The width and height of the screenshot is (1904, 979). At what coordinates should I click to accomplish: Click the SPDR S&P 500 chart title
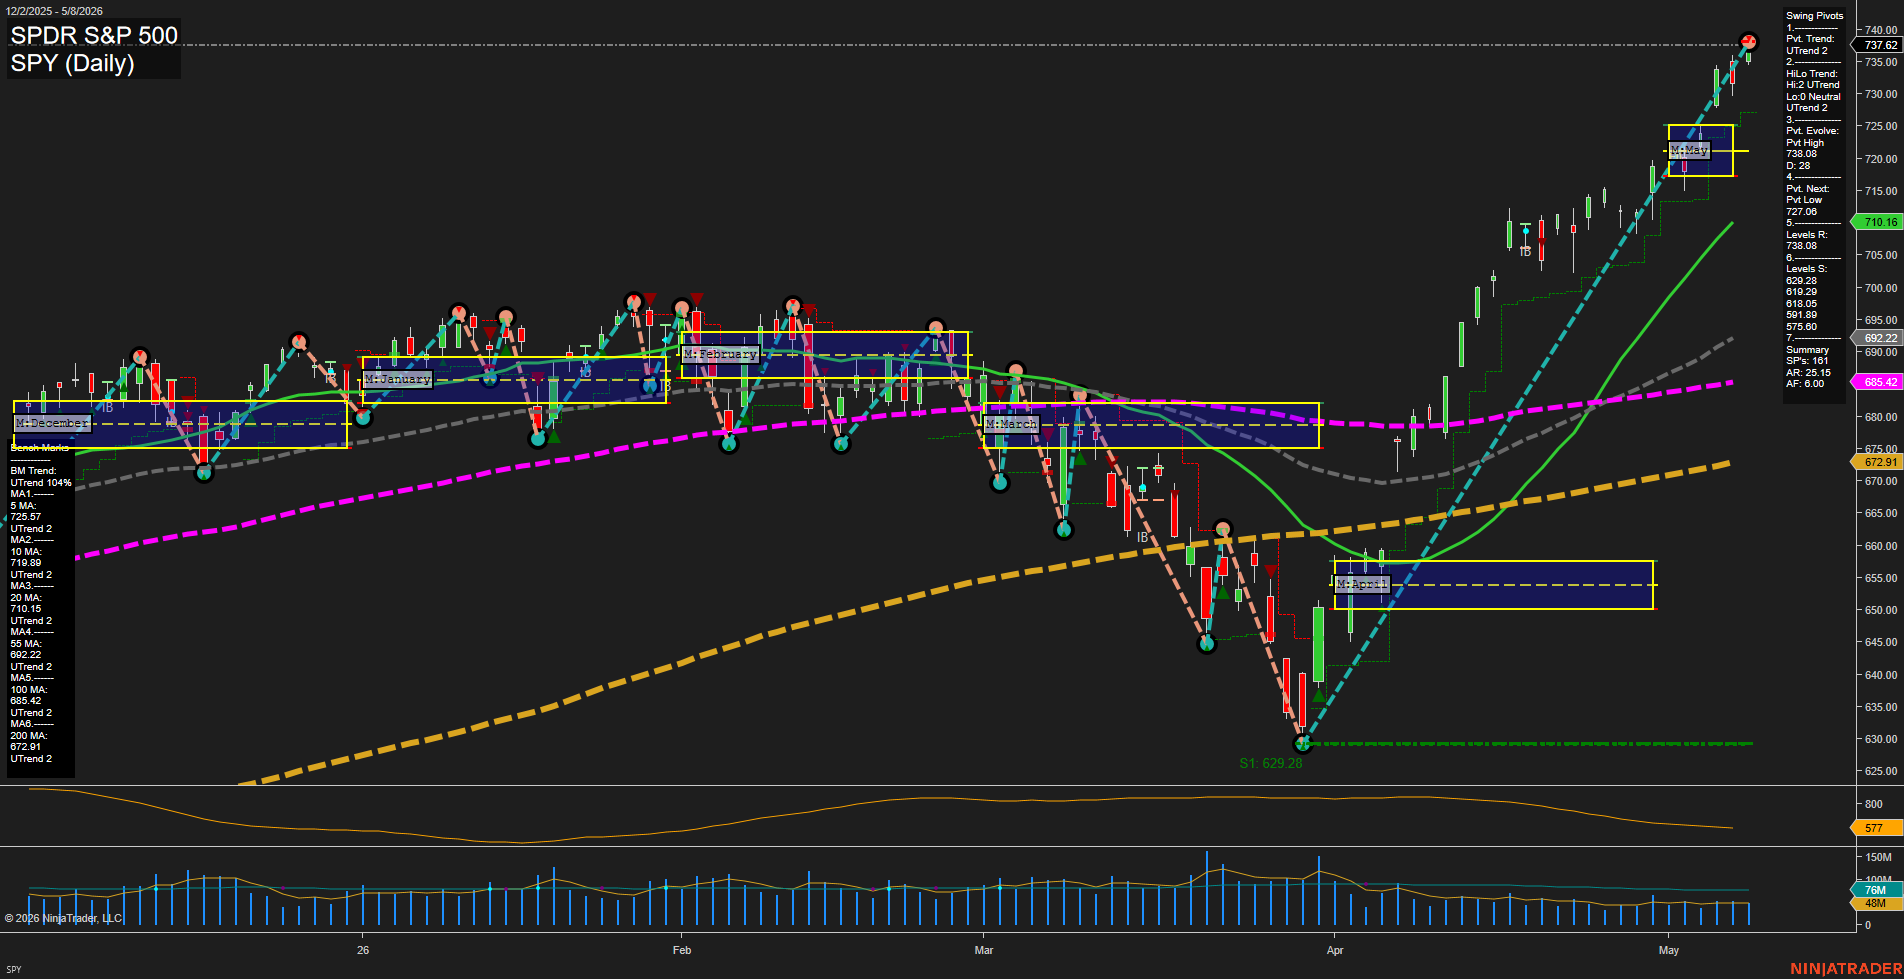(x=94, y=35)
